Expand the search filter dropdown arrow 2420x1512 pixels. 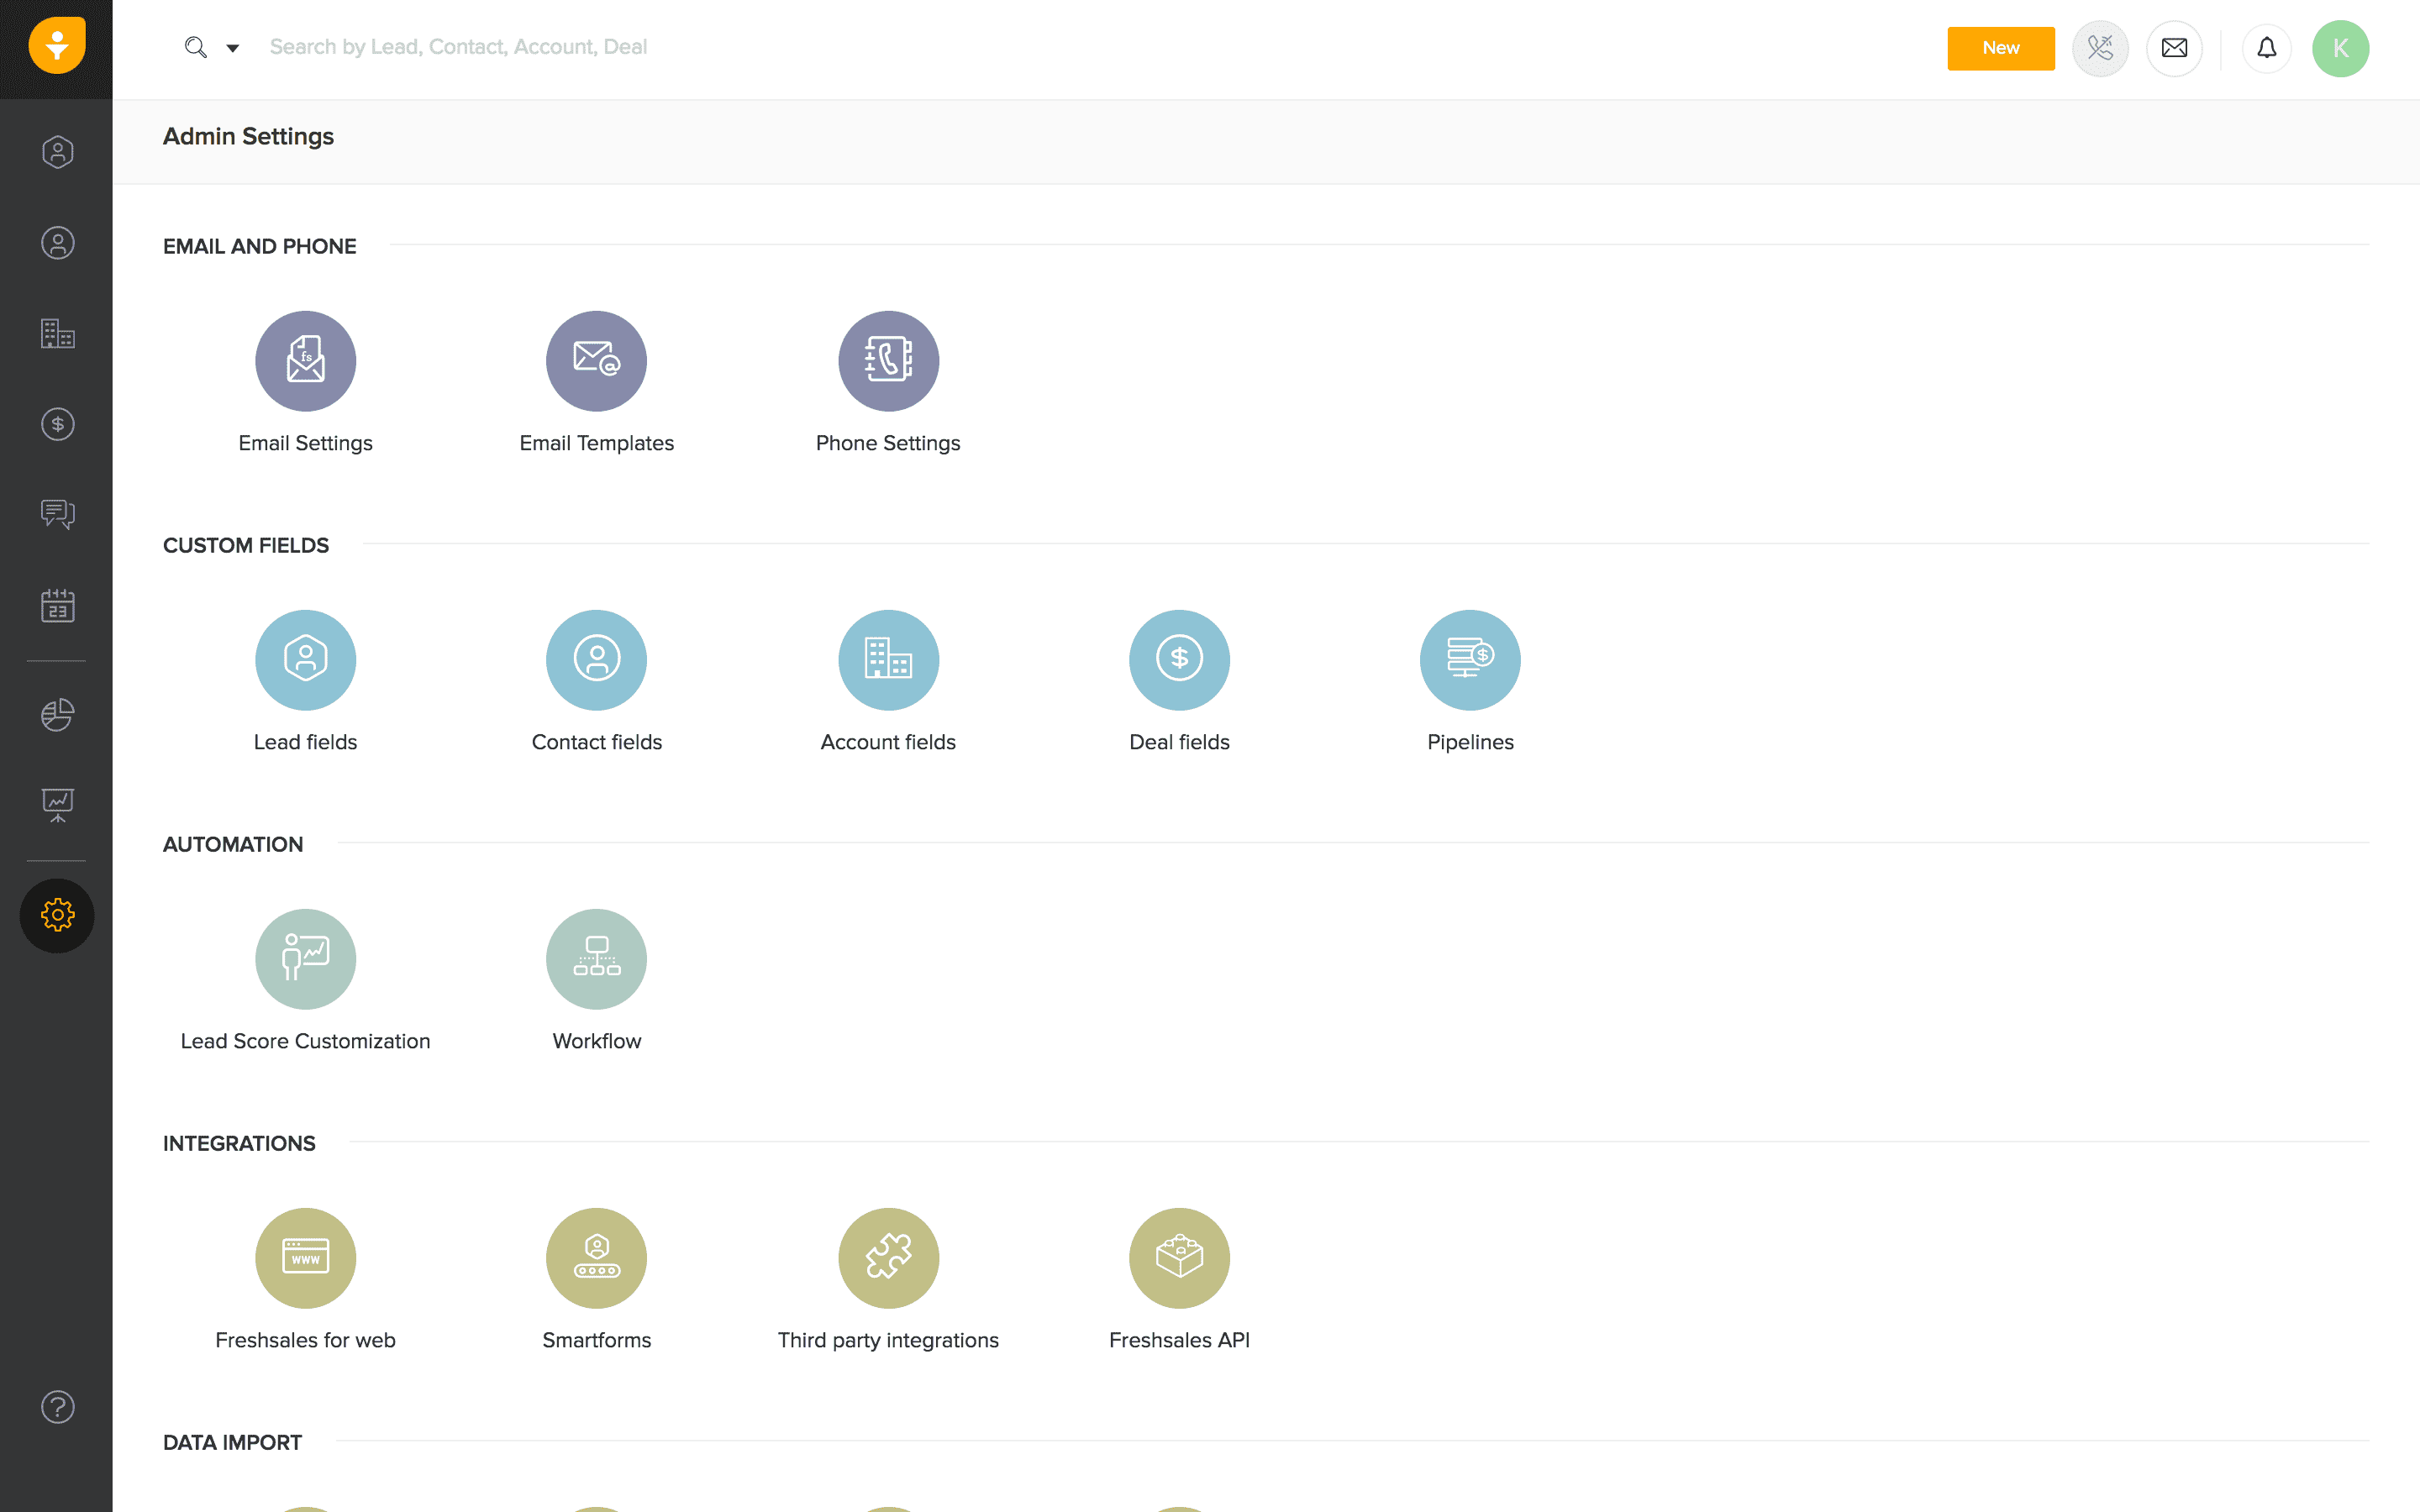pyautogui.click(x=233, y=48)
